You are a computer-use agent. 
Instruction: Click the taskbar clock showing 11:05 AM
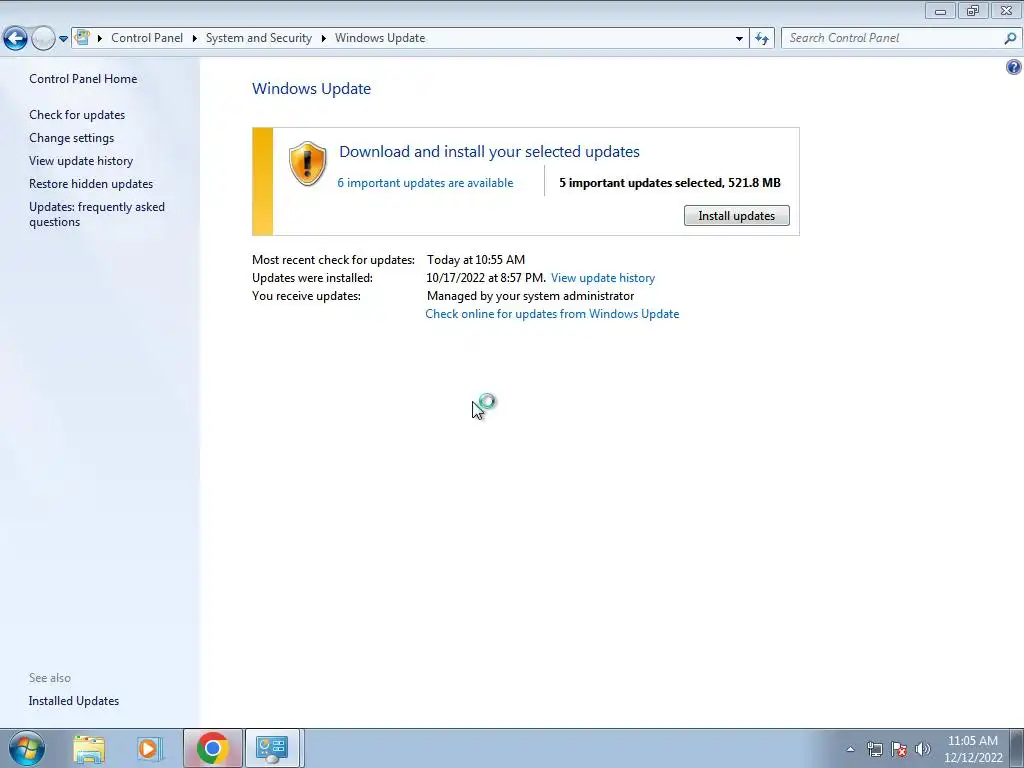coord(973,749)
